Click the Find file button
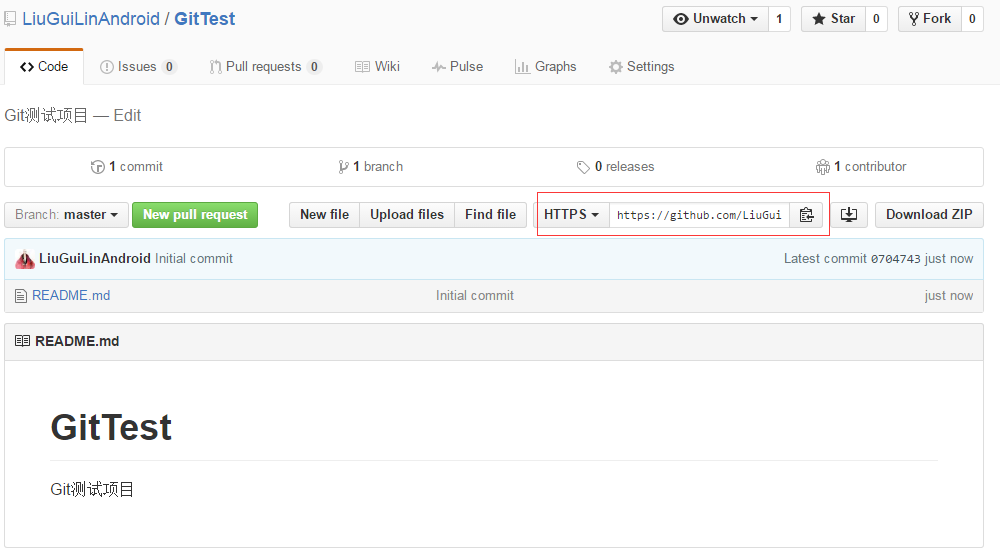Viewport: 1000px width, 556px height. click(x=490, y=215)
